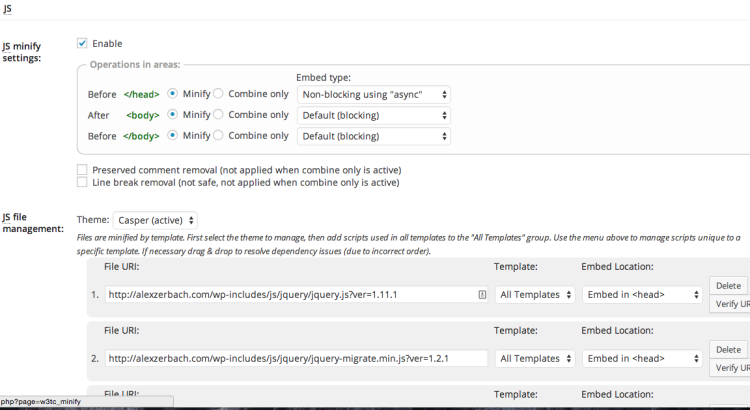
Task: Click the File URI field containing jquery.js?ver=1.11.1
Action: pos(296,295)
